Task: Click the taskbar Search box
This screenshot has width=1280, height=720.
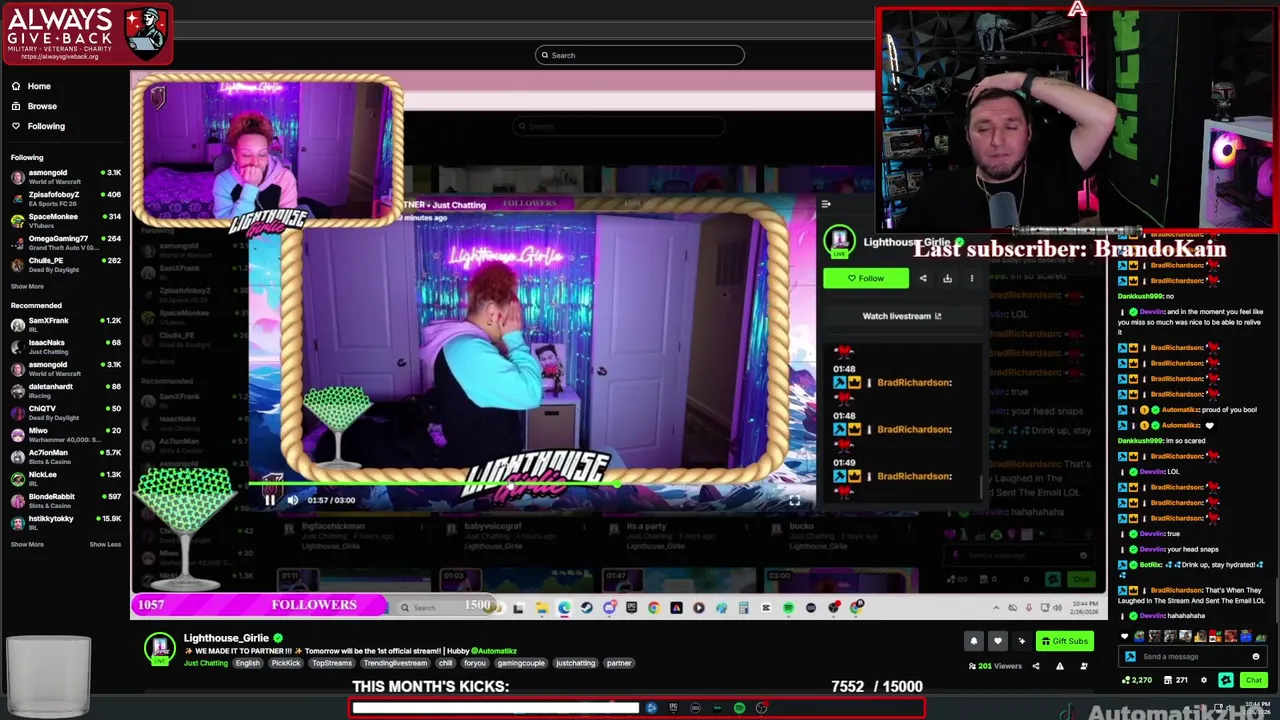Action: tap(445, 607)
